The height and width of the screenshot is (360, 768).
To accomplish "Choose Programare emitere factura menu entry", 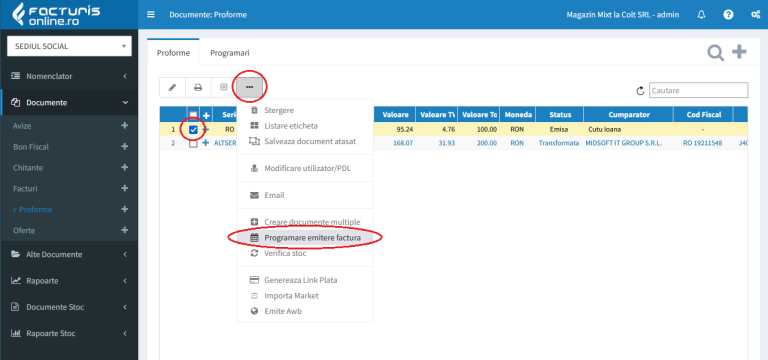I will [x=305, y=238].
